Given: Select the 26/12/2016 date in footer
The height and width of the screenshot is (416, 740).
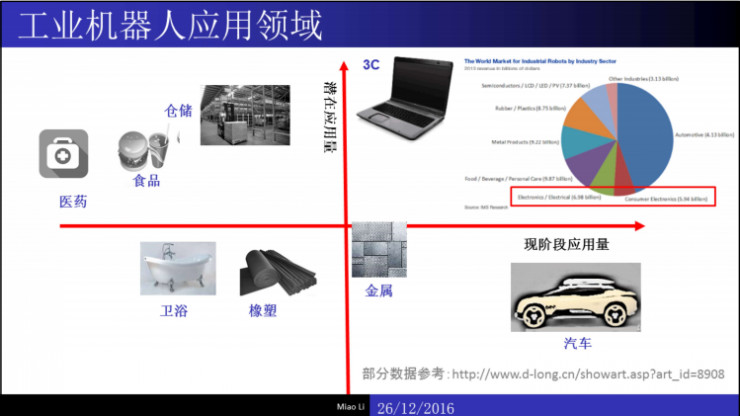Looking at the screenshot, I should pos(420,407).
